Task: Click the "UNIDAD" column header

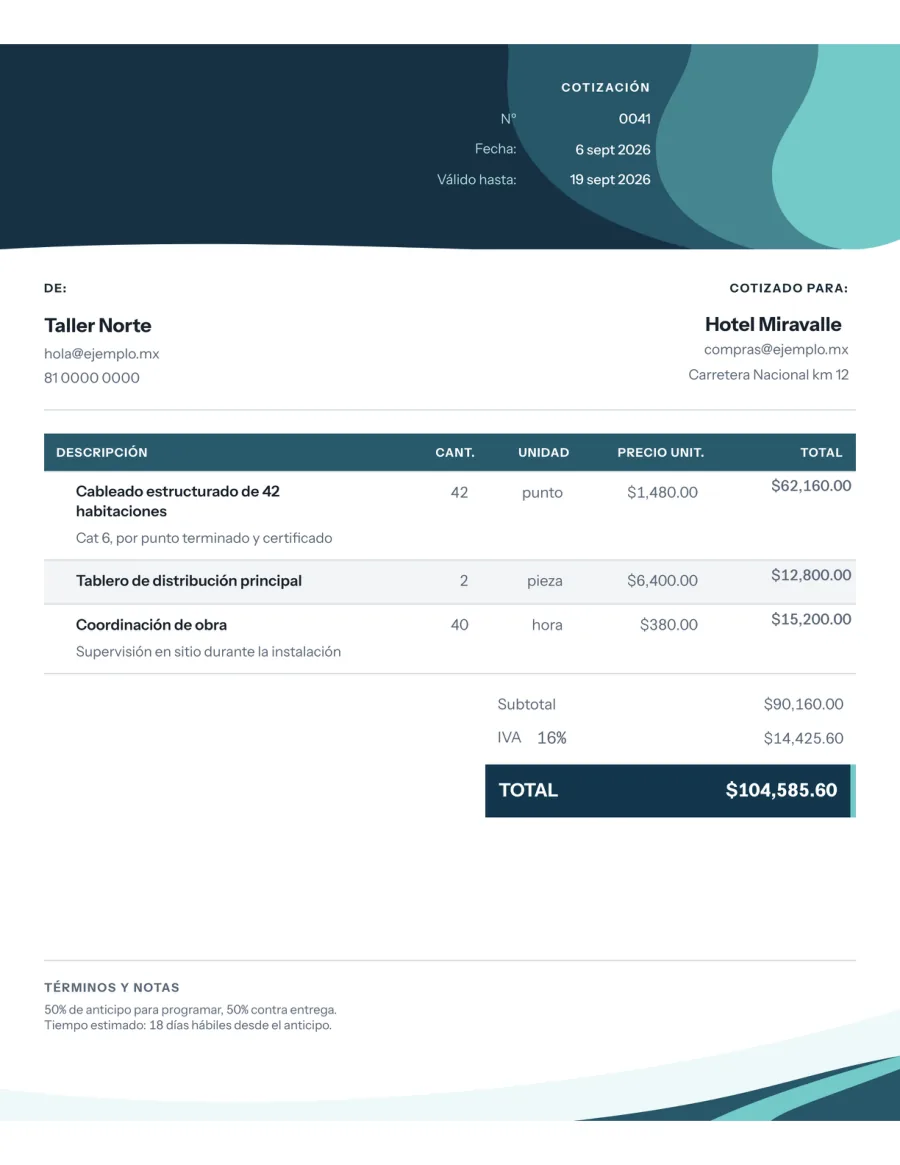Action: pyautogui.click(x=543, y=452)
